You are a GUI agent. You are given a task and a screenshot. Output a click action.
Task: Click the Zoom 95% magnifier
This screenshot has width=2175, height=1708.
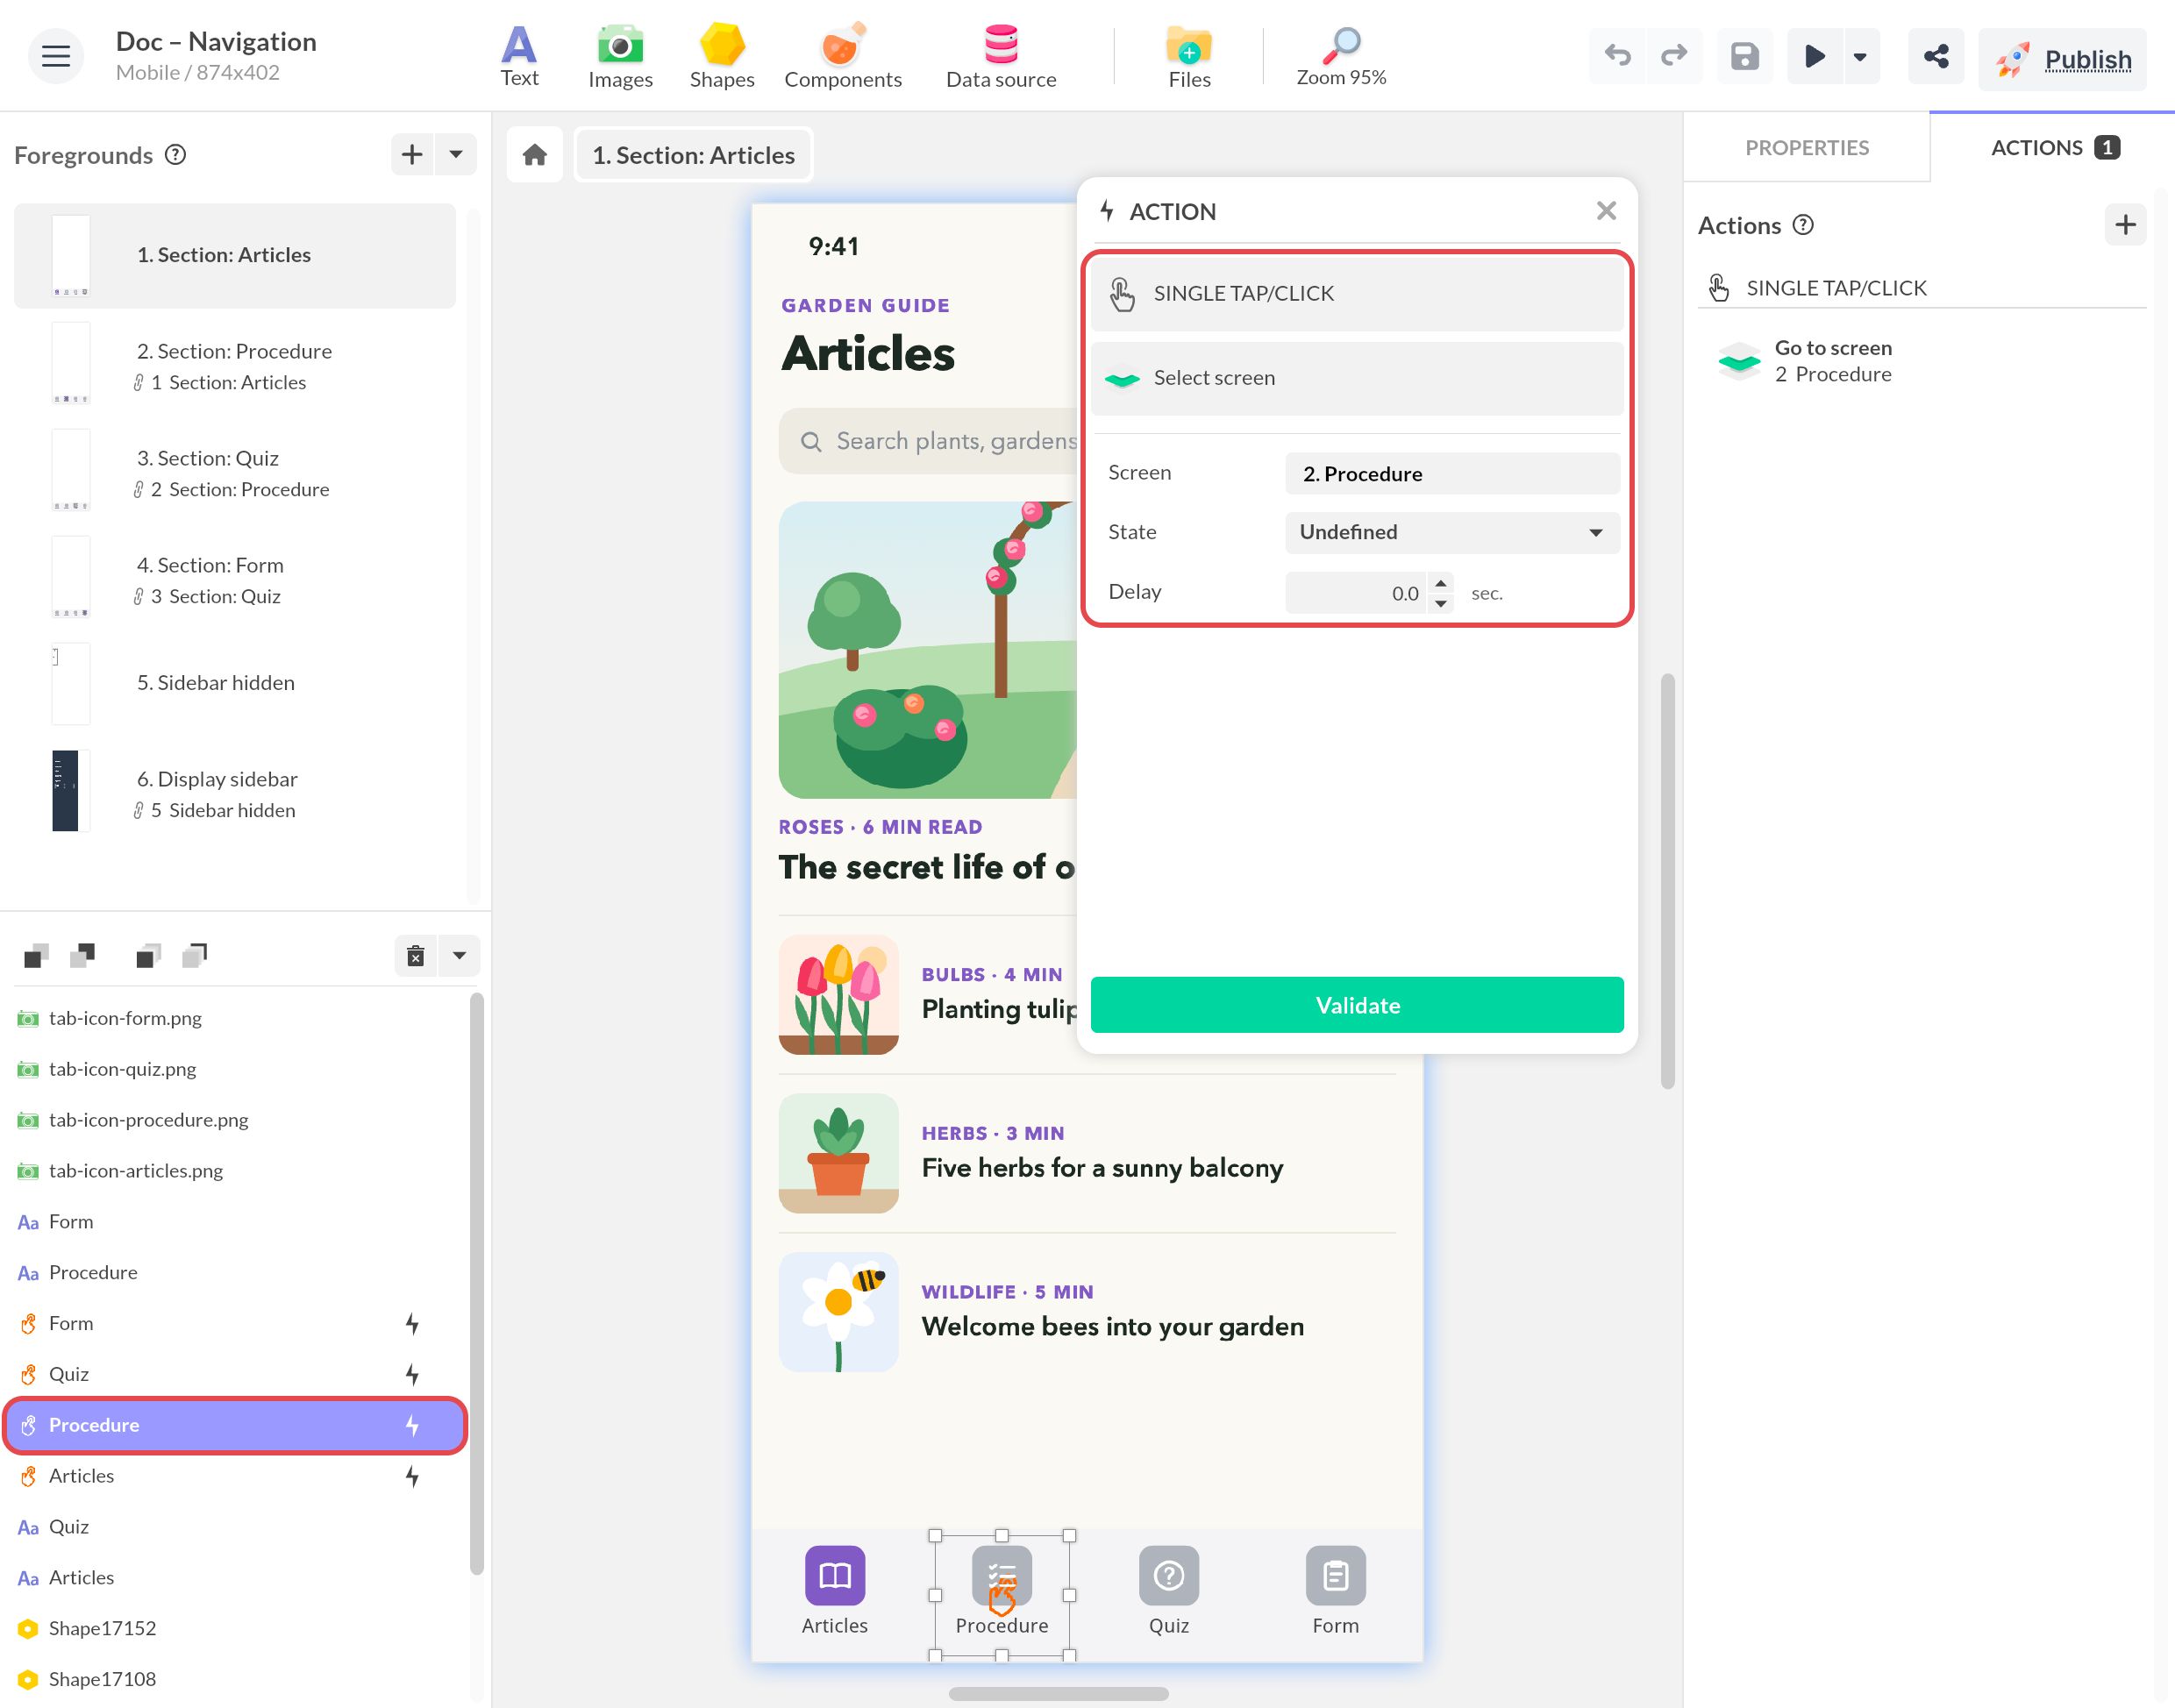coord(1341,57)
